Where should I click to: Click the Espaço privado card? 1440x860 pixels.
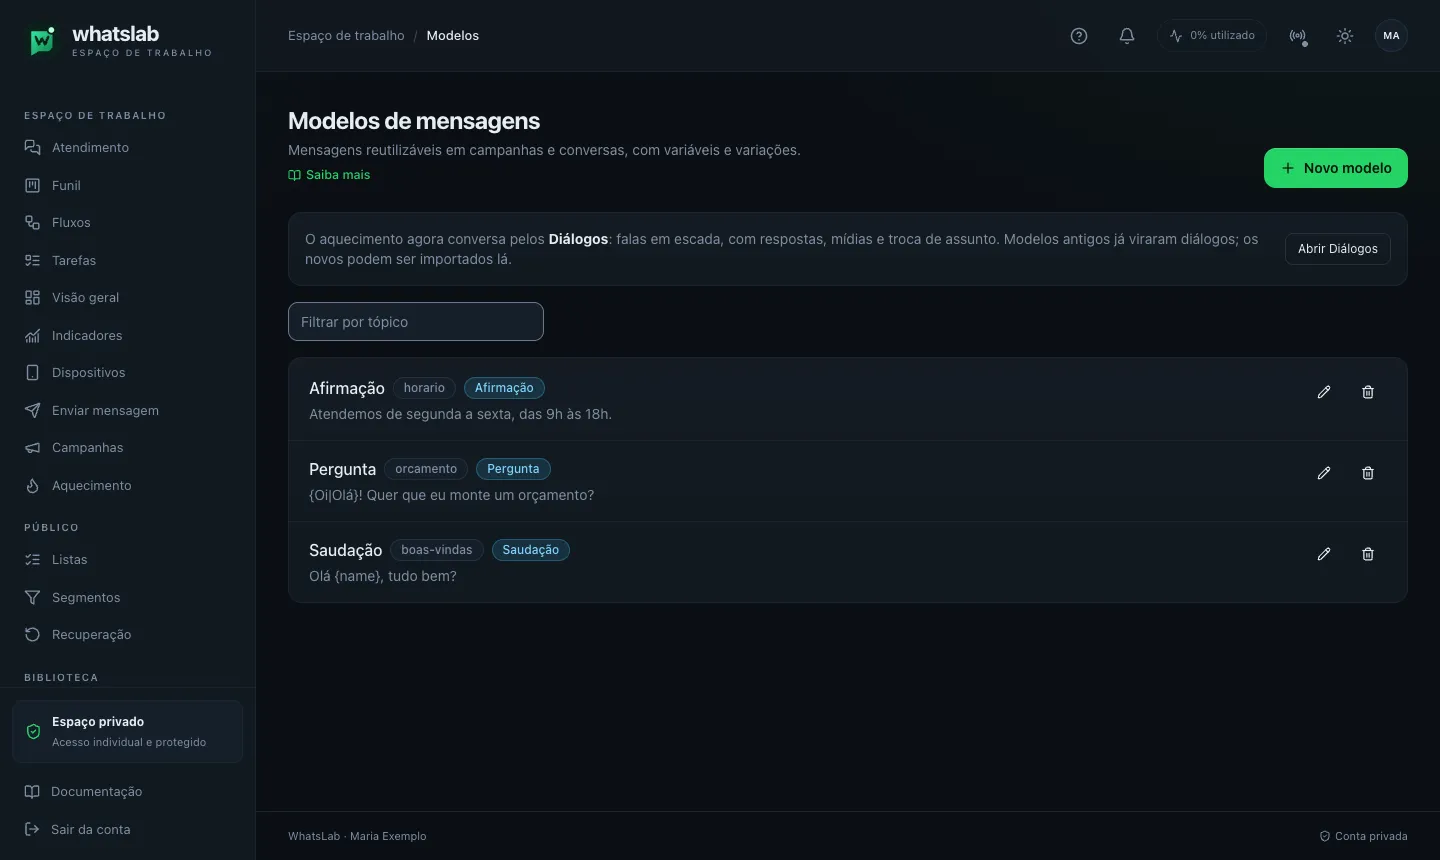pos(128,732)
